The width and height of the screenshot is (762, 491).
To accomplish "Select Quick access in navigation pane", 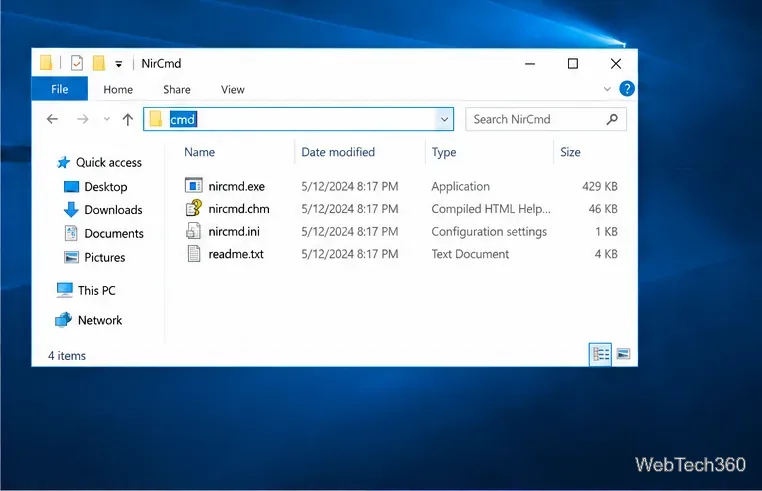I will pos(109,162).
